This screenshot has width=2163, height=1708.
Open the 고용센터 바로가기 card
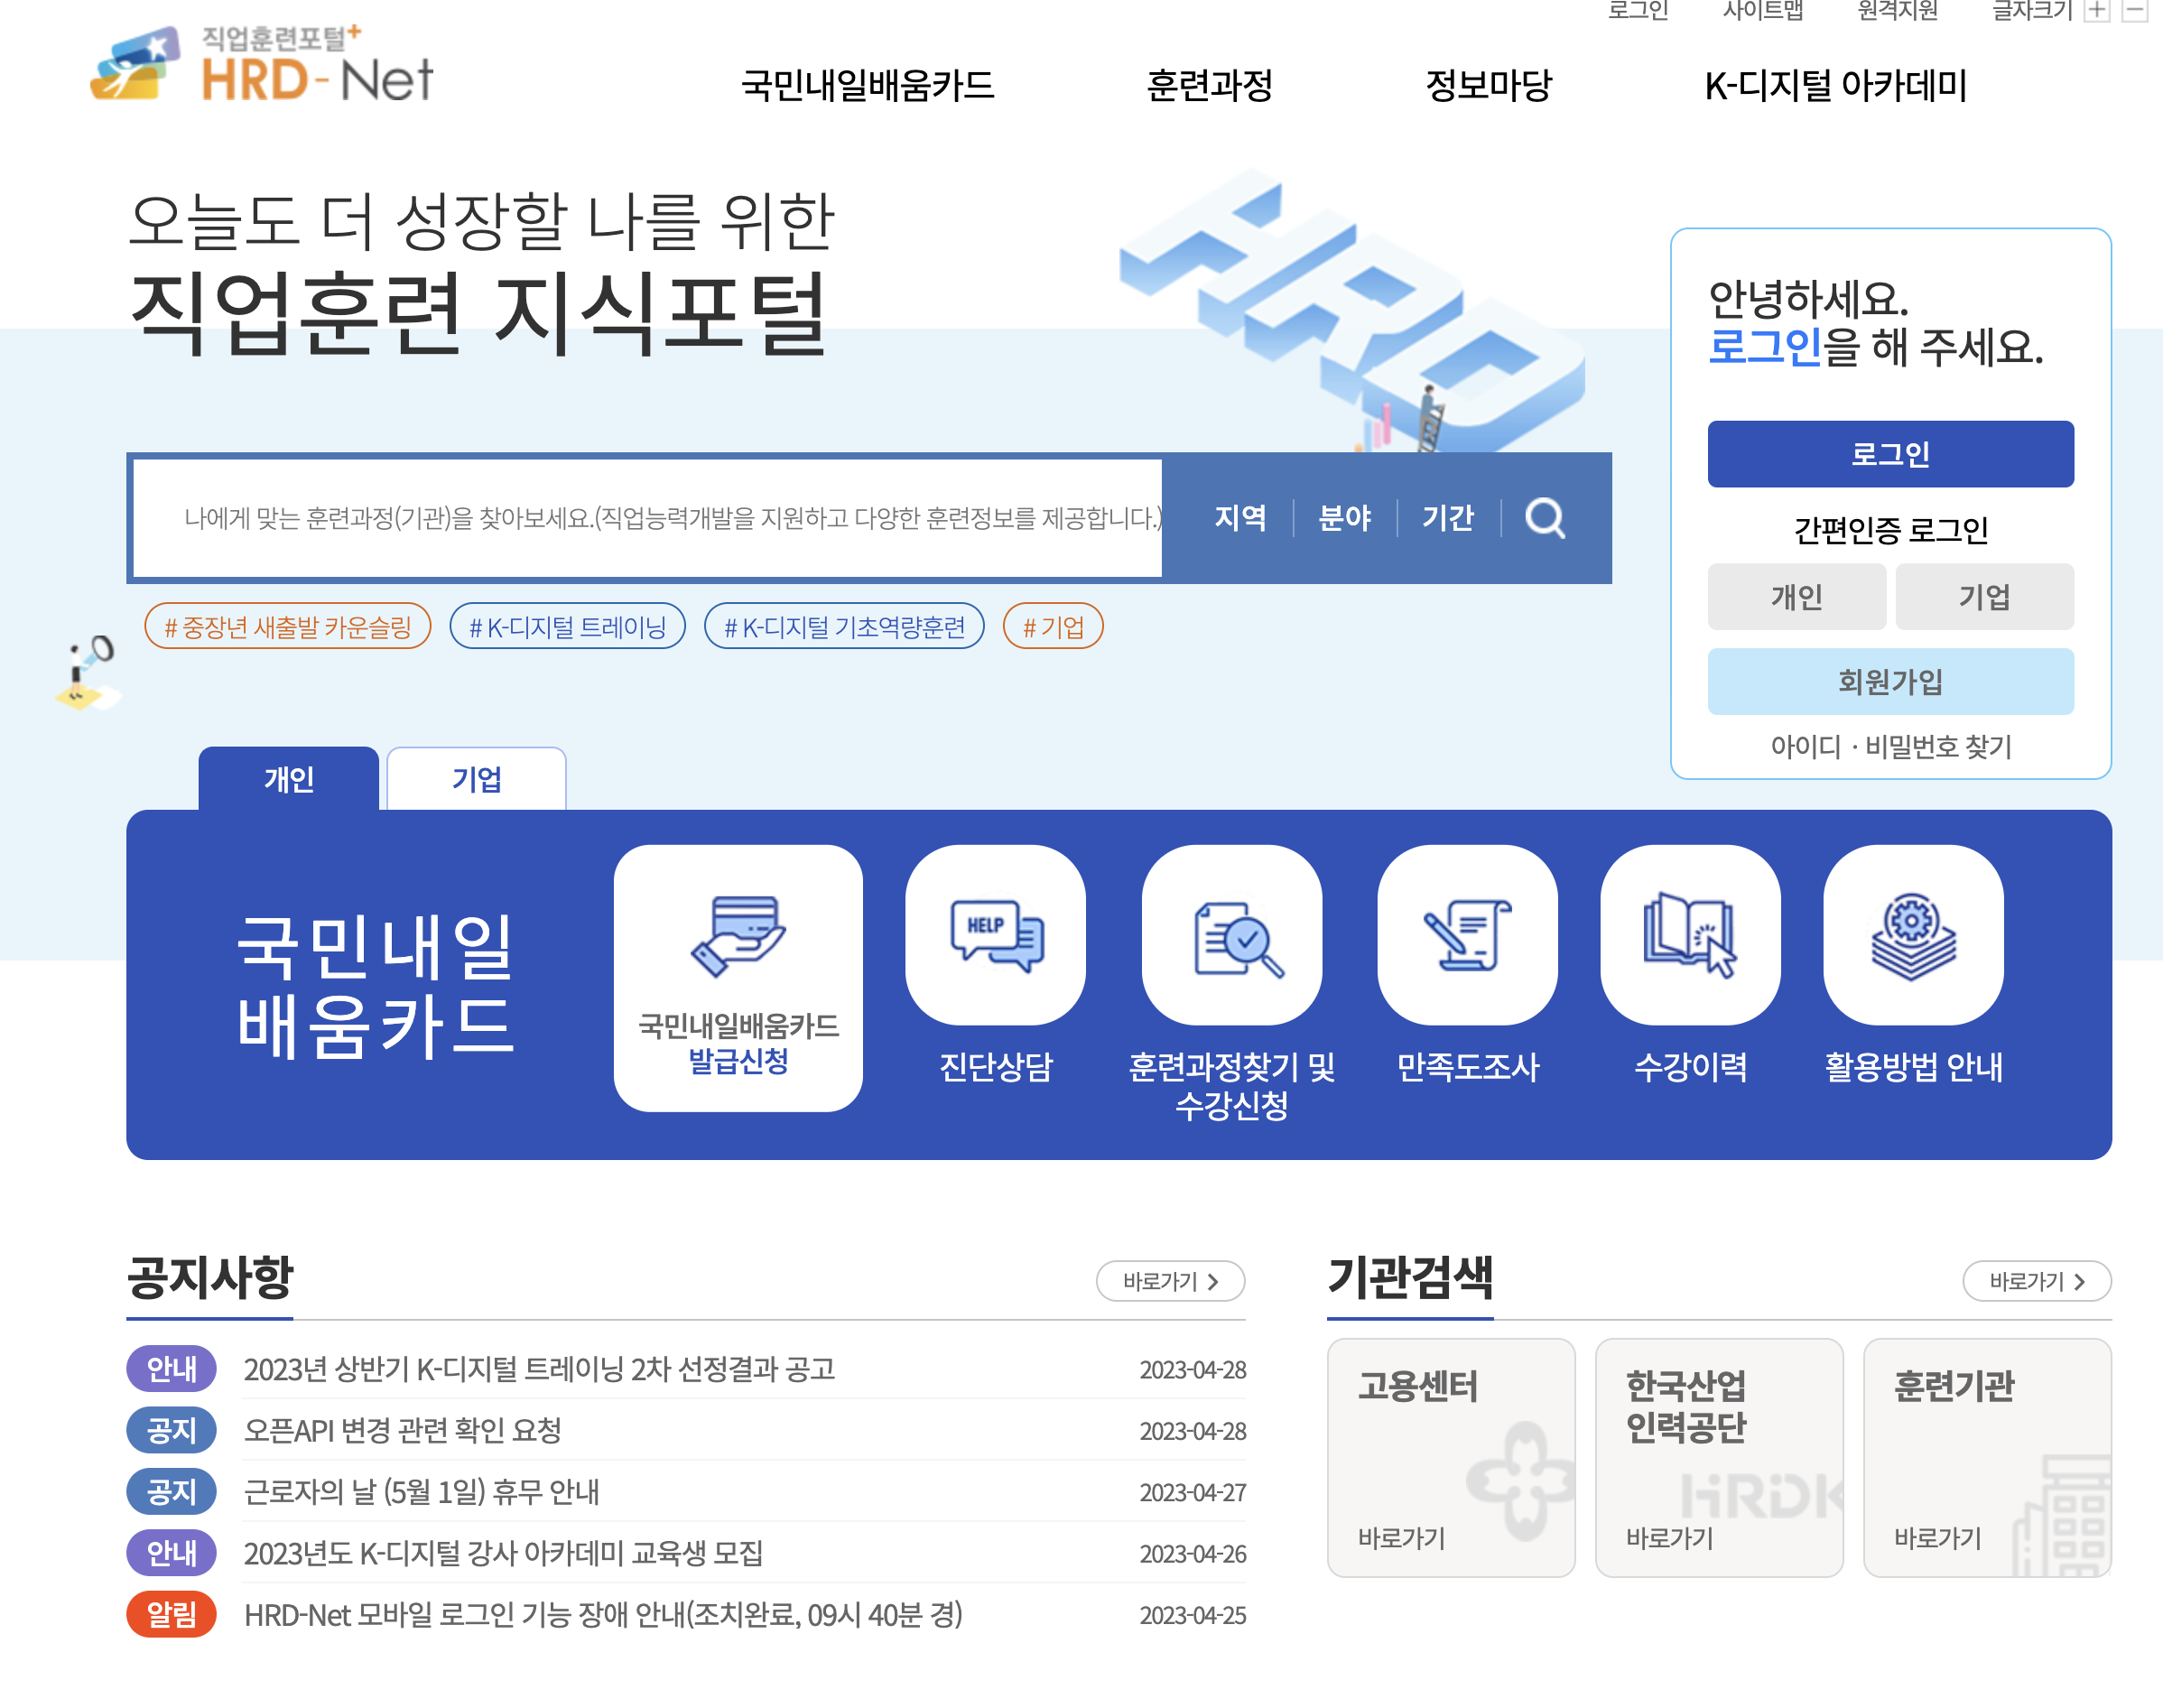click(1451, 1458)
